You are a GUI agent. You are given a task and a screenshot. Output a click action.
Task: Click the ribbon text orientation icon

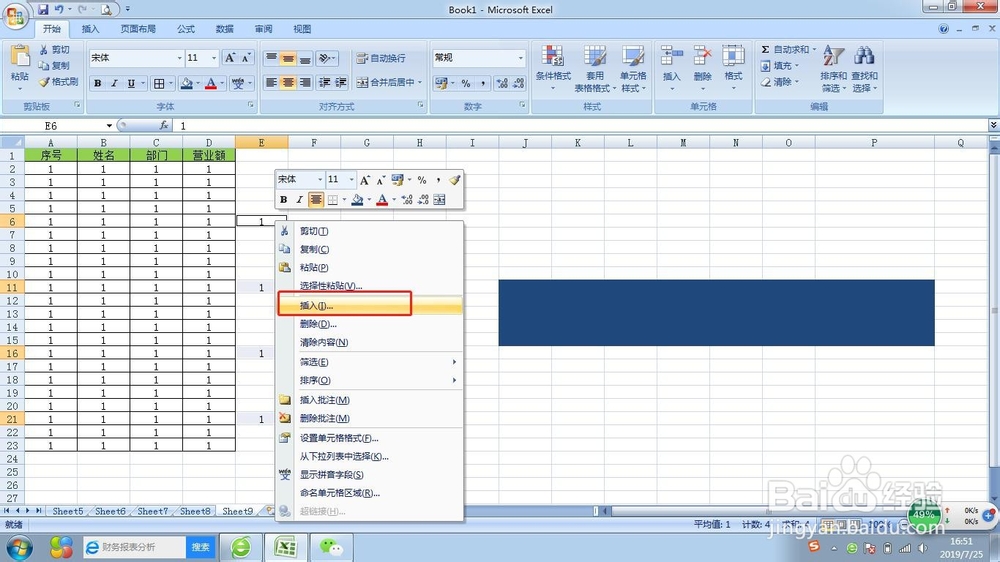coord(327,58)
